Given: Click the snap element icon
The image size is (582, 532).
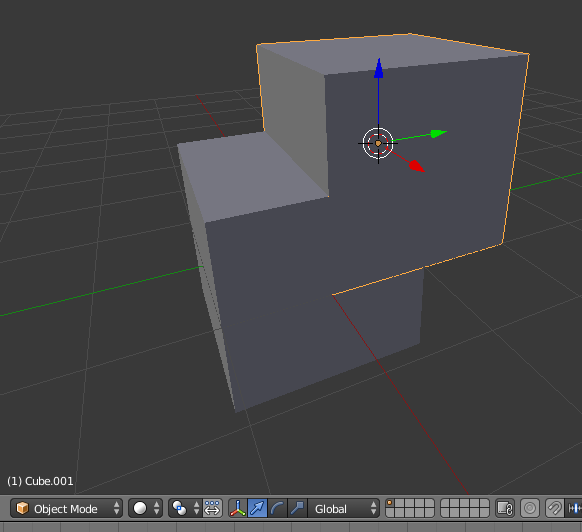Looking at the screenshot, I should pyautogui.click(x=574, y=508).
